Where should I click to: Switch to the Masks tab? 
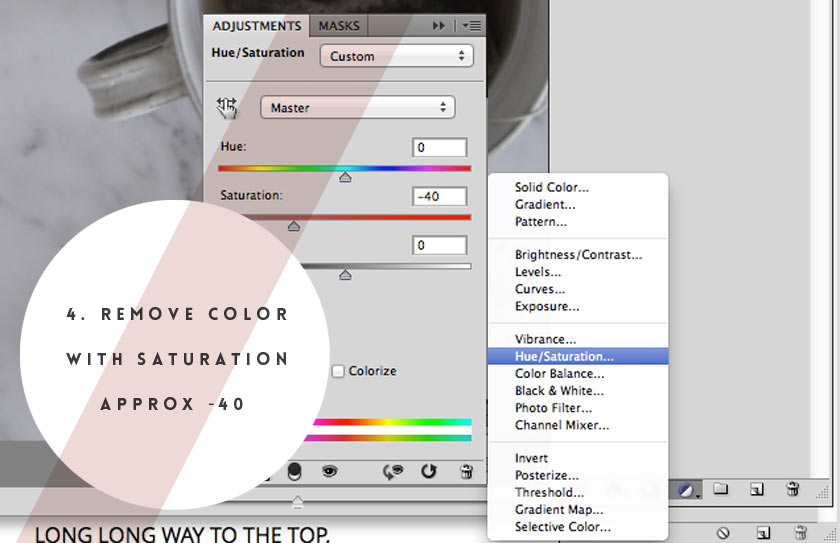point(339,26)
